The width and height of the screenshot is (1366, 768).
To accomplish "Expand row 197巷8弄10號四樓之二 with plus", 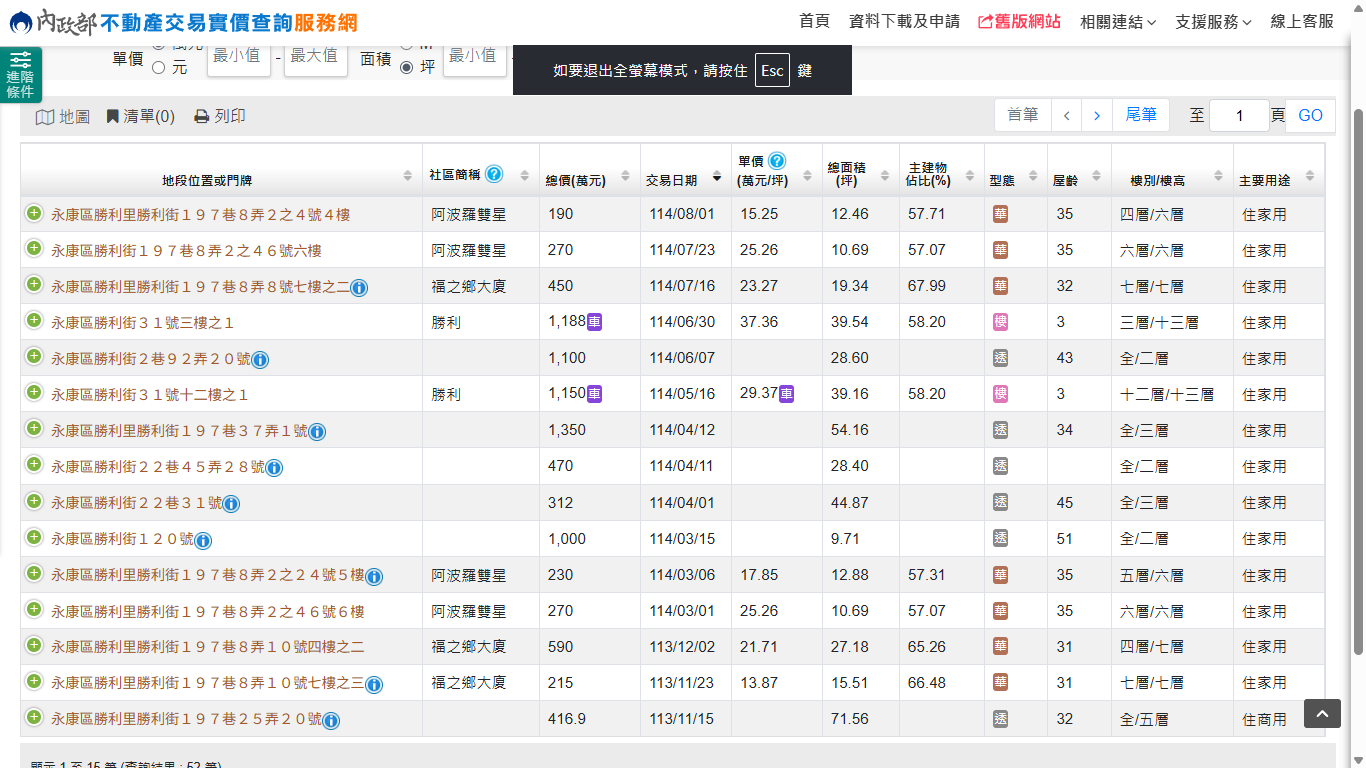I will click(34, 646).
